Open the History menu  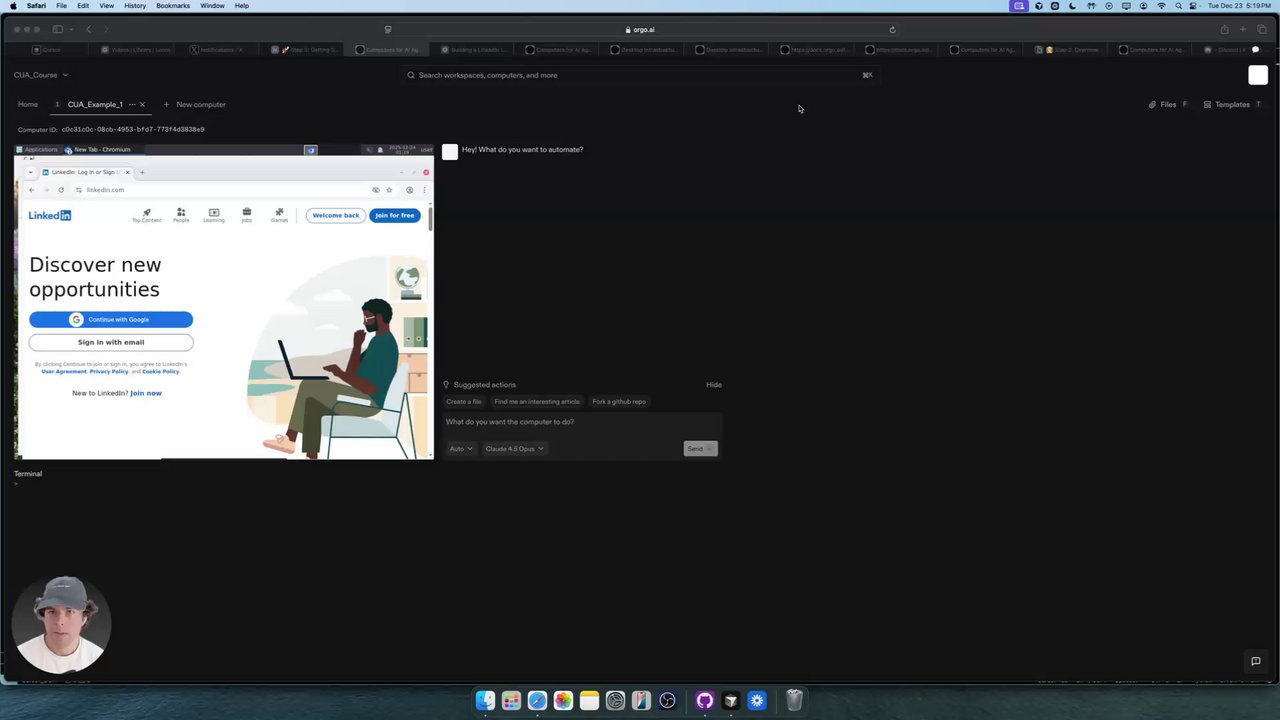pos(135,6)
